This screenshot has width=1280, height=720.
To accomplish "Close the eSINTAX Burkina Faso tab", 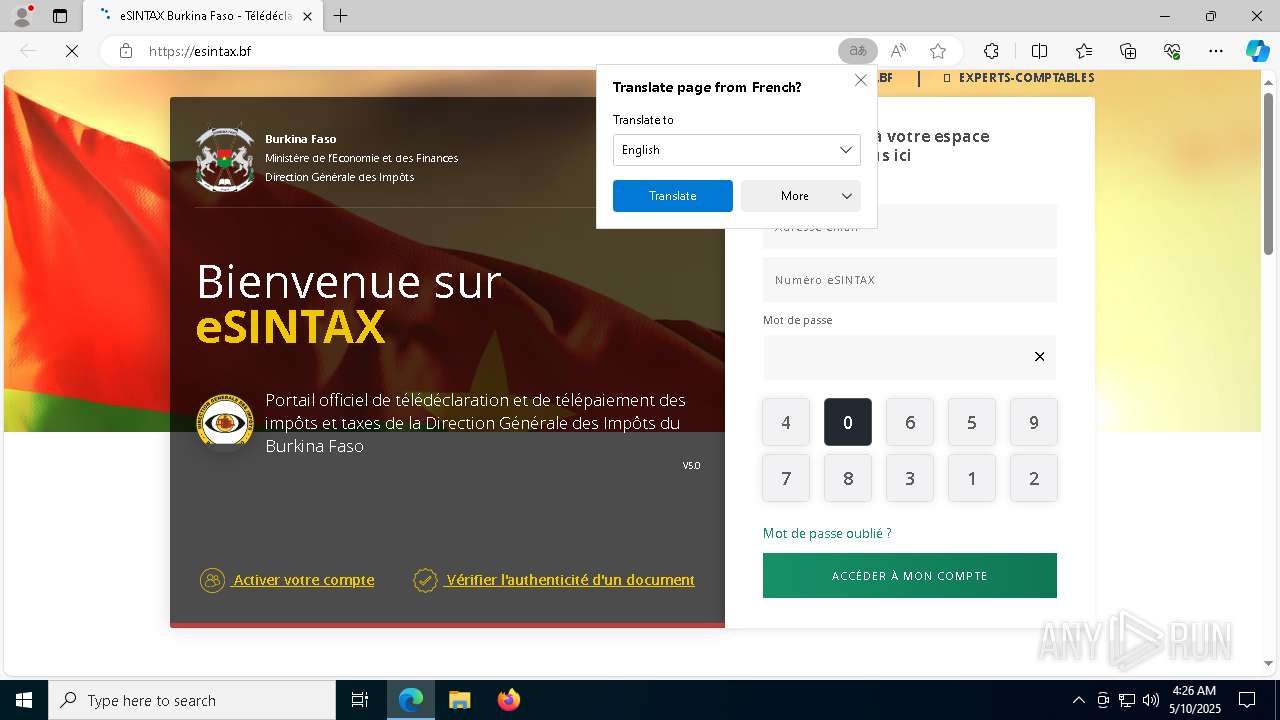I will 307,16.
